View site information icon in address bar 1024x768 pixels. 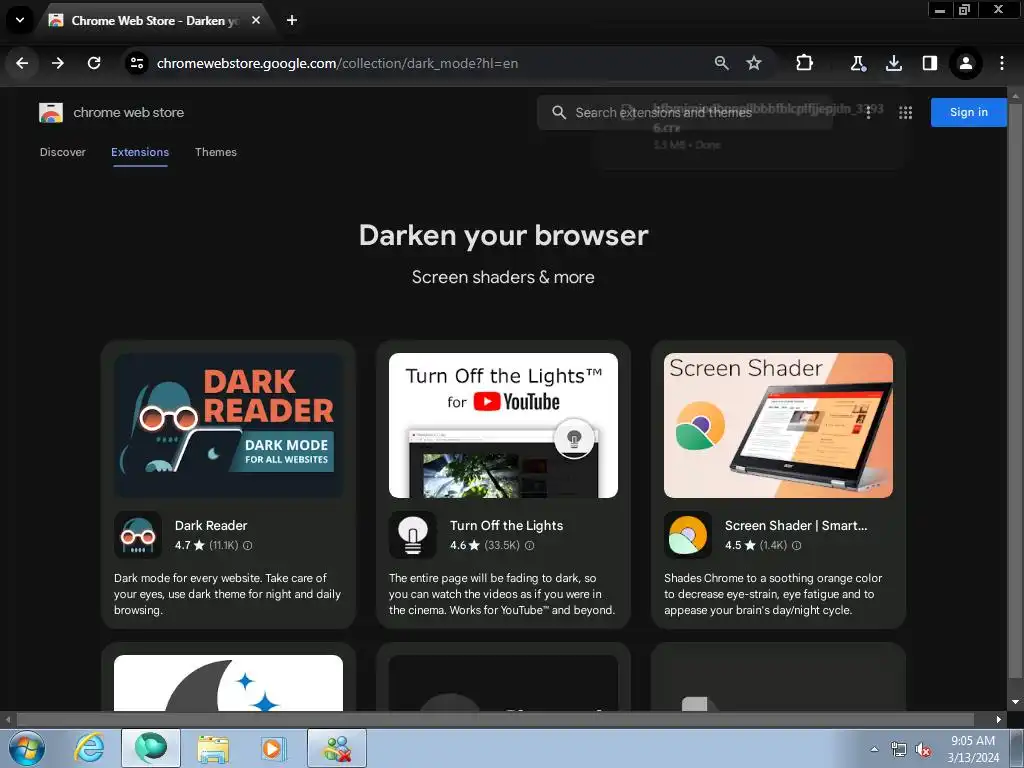click(x=136, y=63)
